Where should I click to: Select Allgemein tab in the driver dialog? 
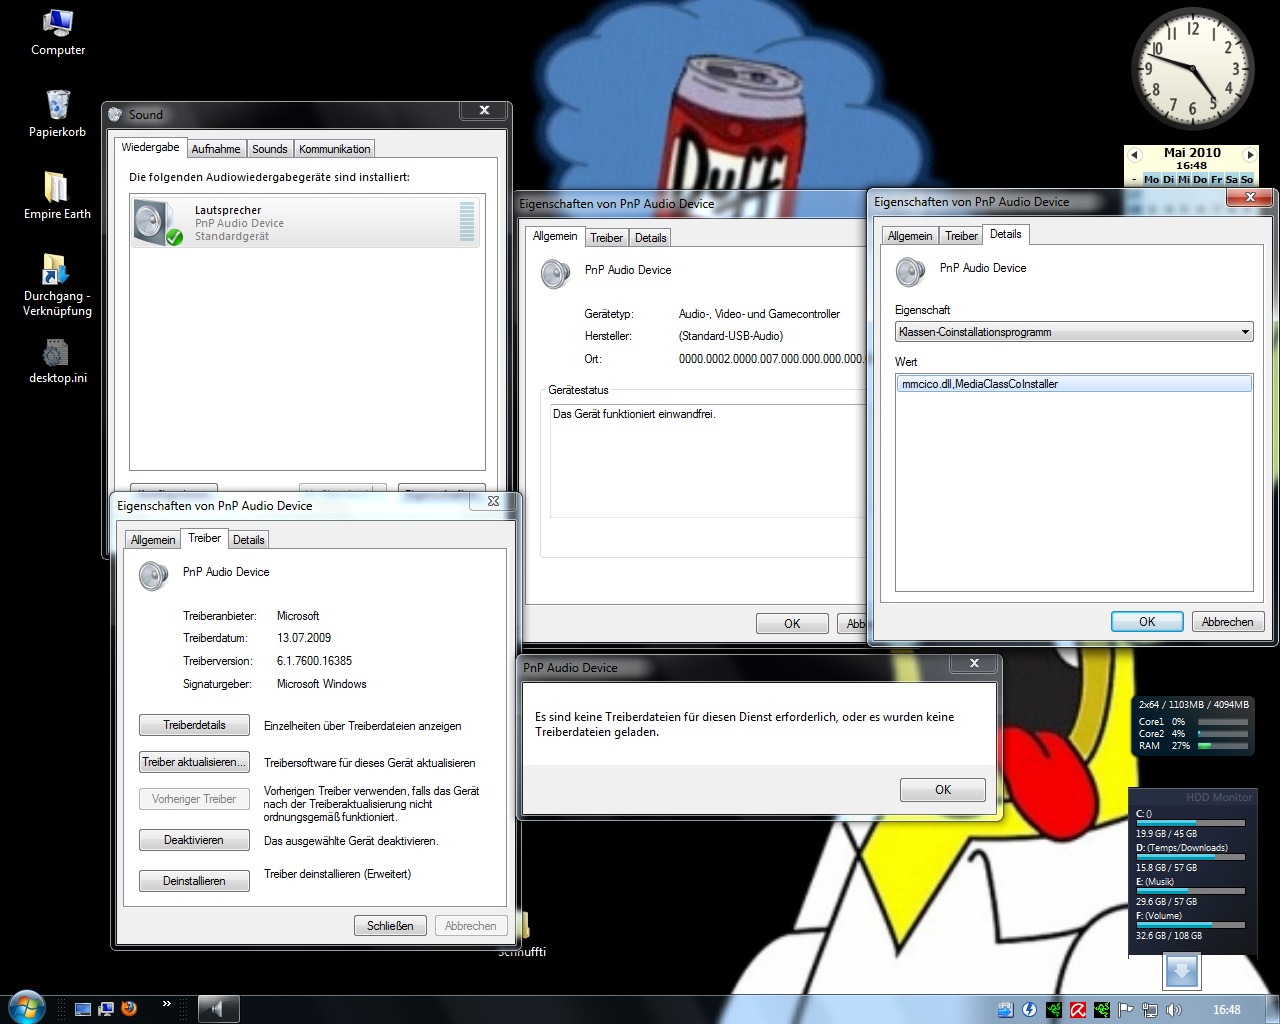pos(153,540)
